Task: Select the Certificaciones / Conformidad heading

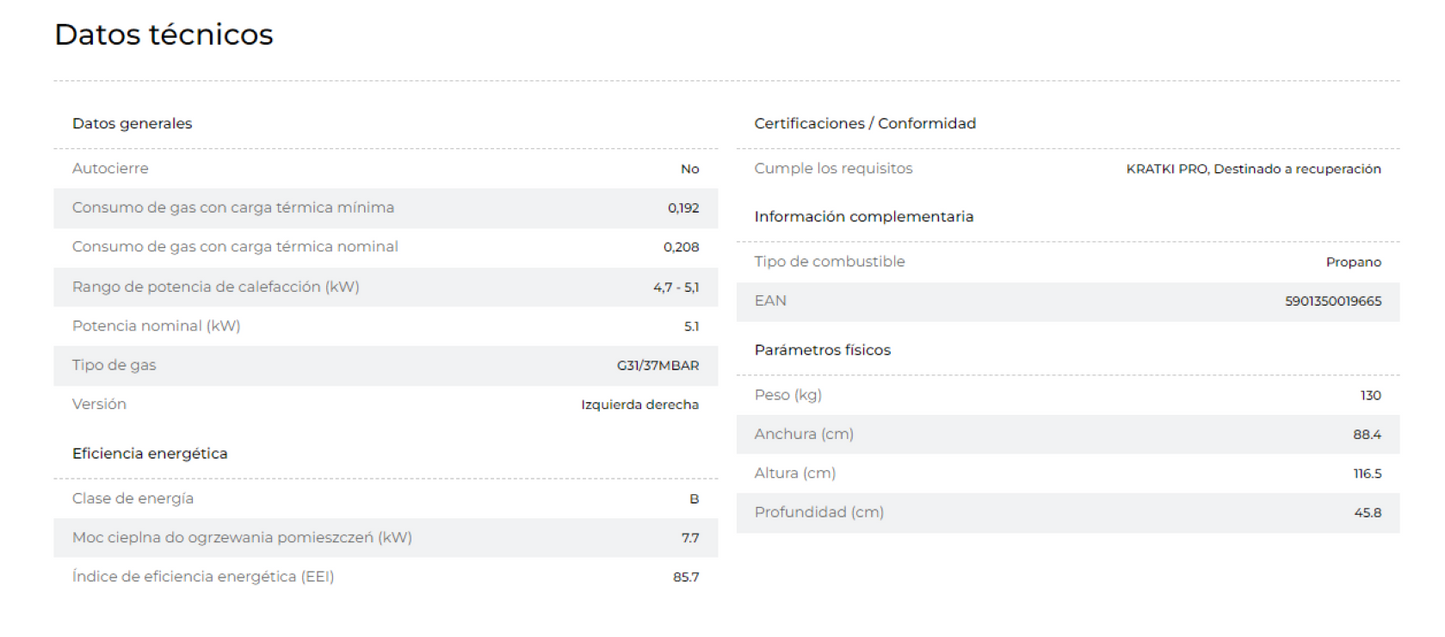Action: coord(865,124)
